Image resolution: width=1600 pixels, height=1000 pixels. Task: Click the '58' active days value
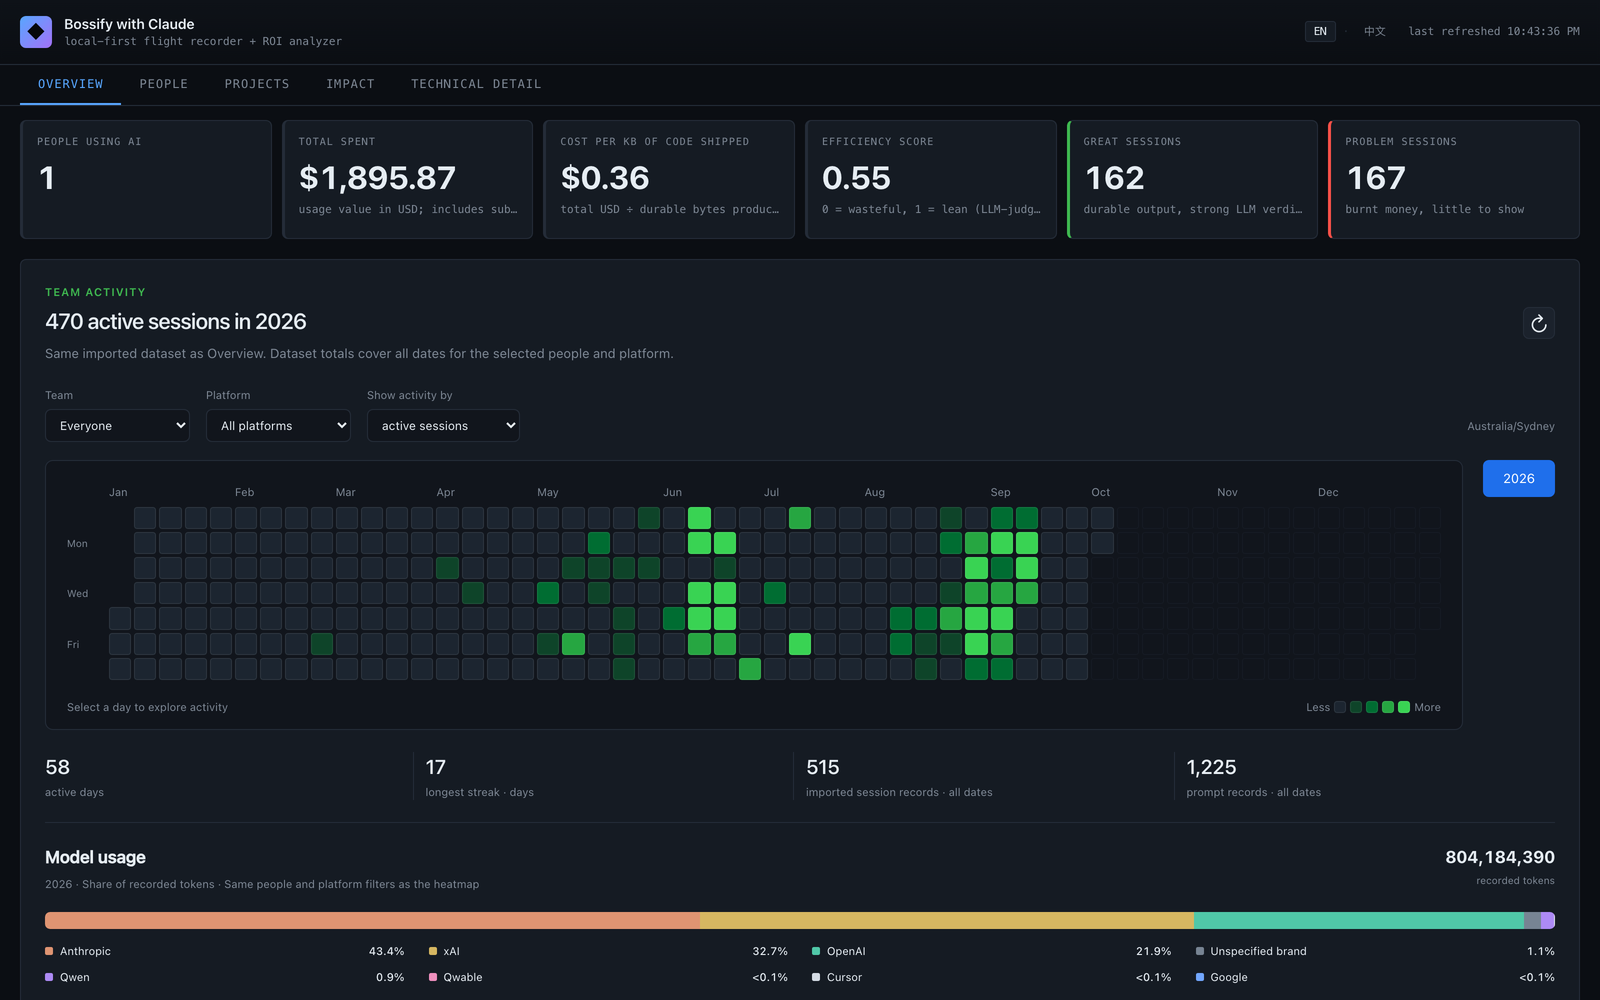pyautogui.click(x=57, y=767)
